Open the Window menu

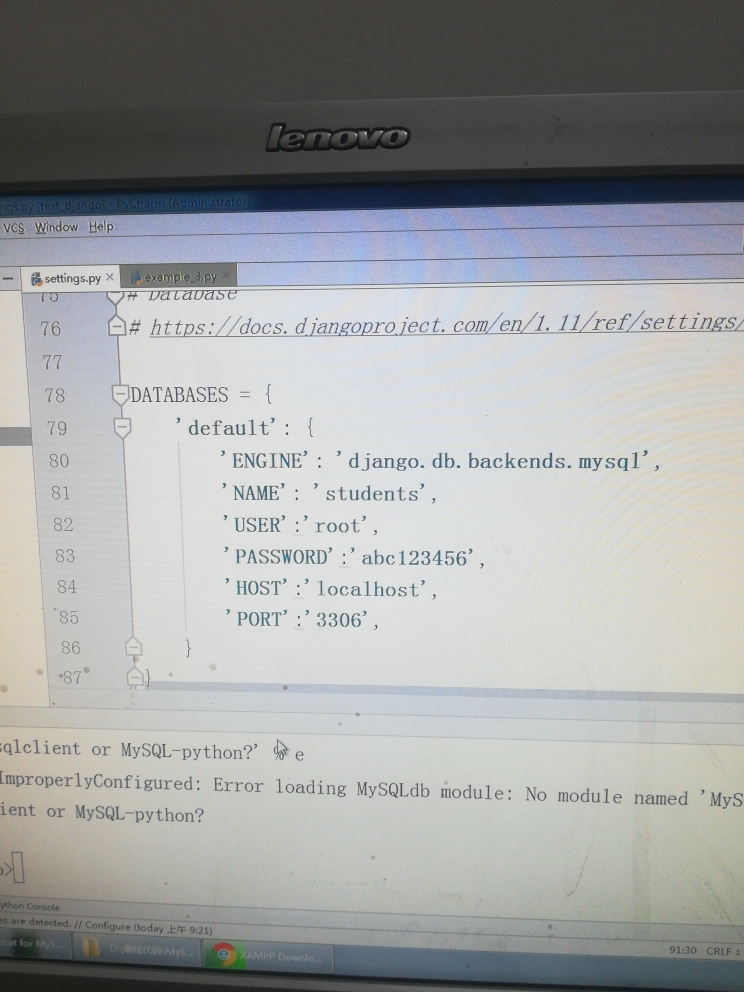(56, 227)
